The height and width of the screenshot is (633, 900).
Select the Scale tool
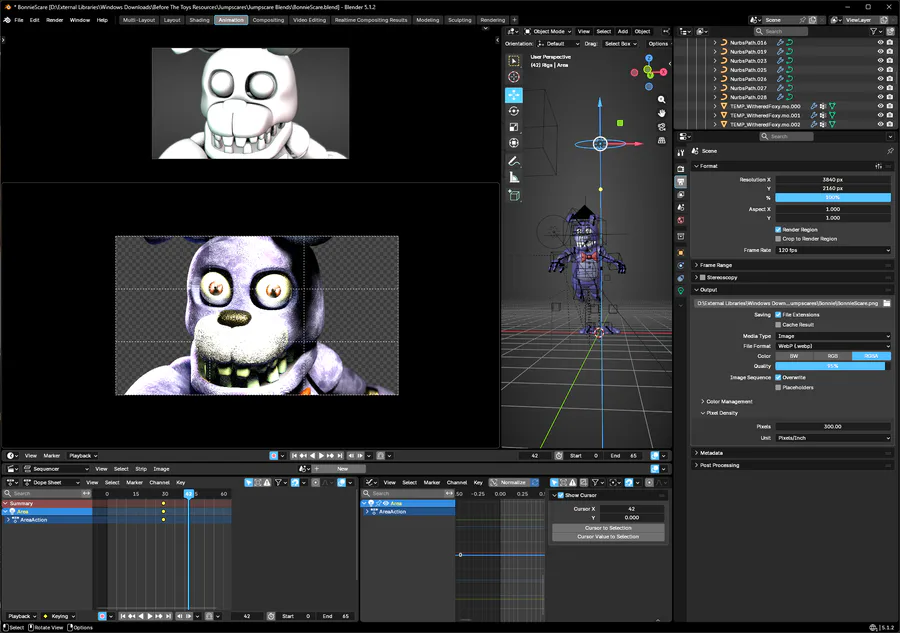click(514, 127)
